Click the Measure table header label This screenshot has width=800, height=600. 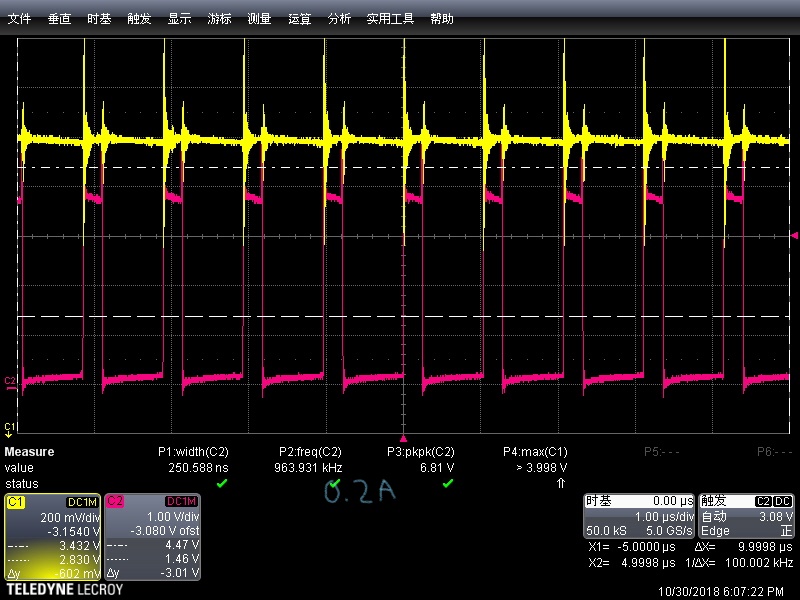tap(29, 452)
